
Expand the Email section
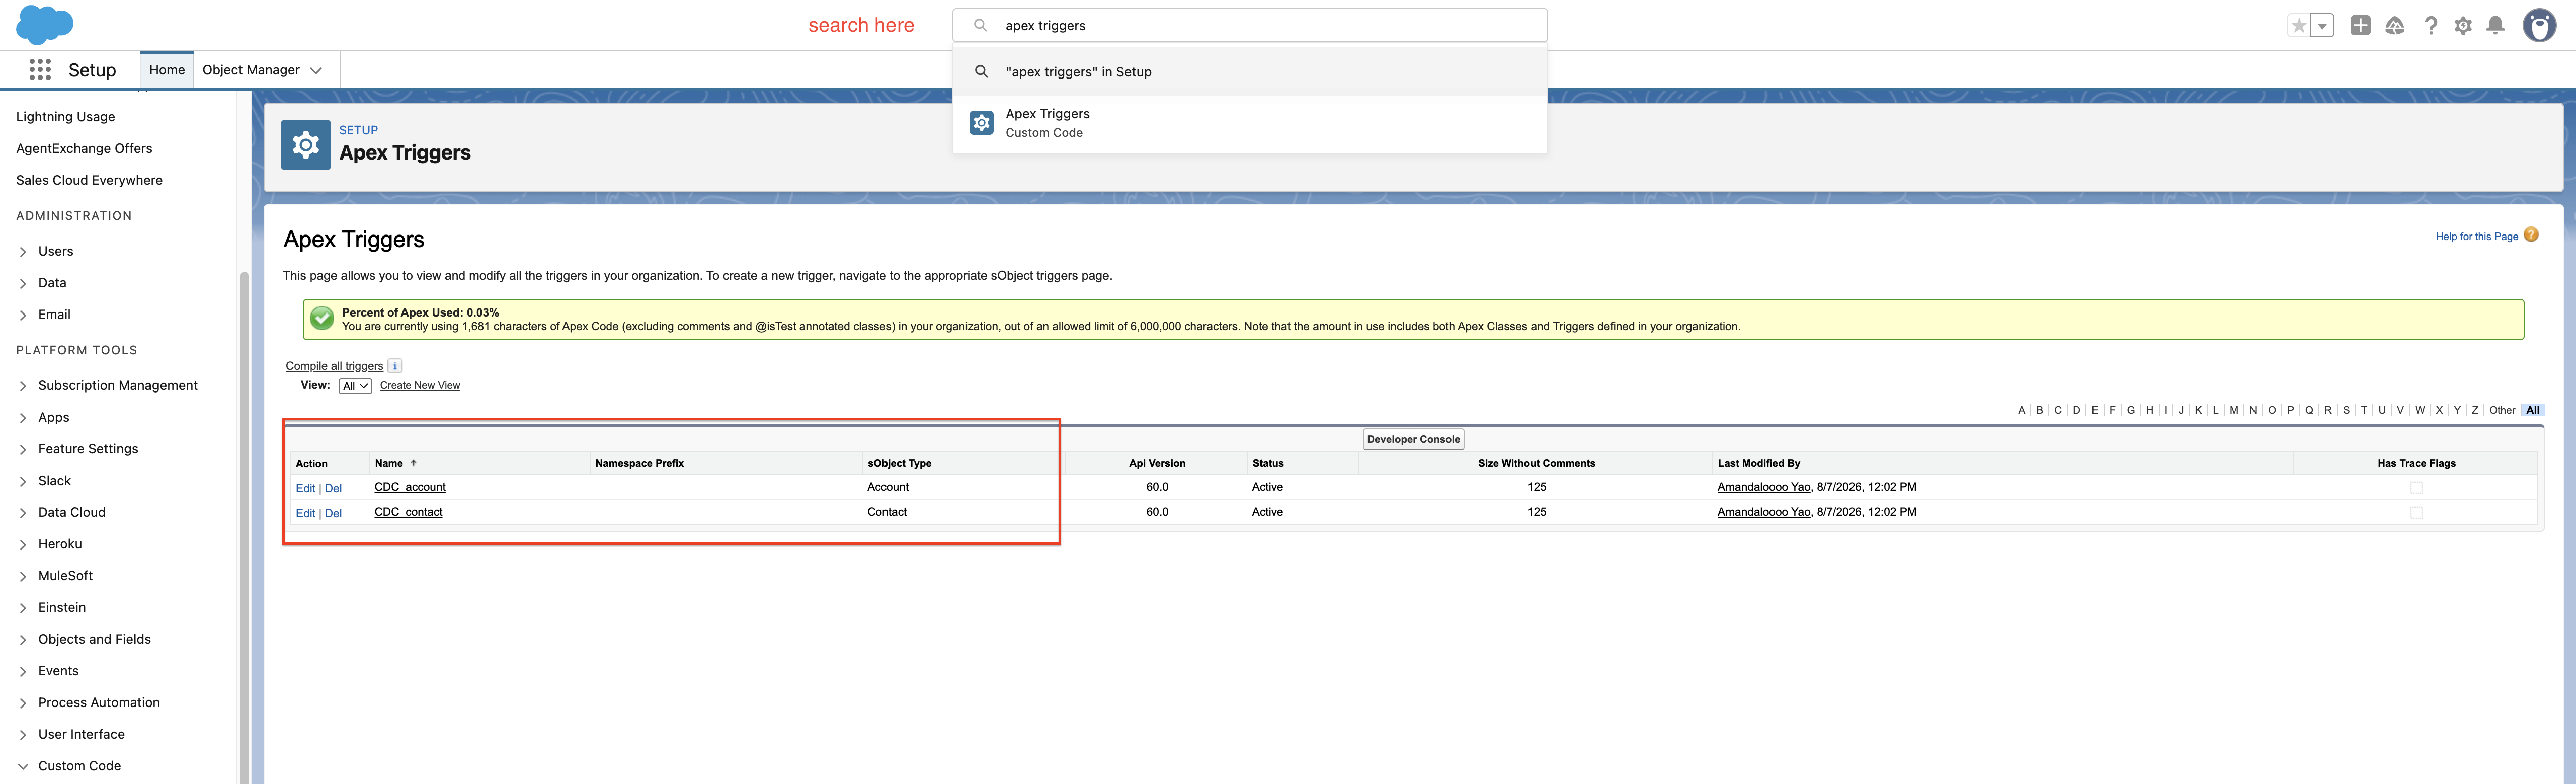pos(23,315)
